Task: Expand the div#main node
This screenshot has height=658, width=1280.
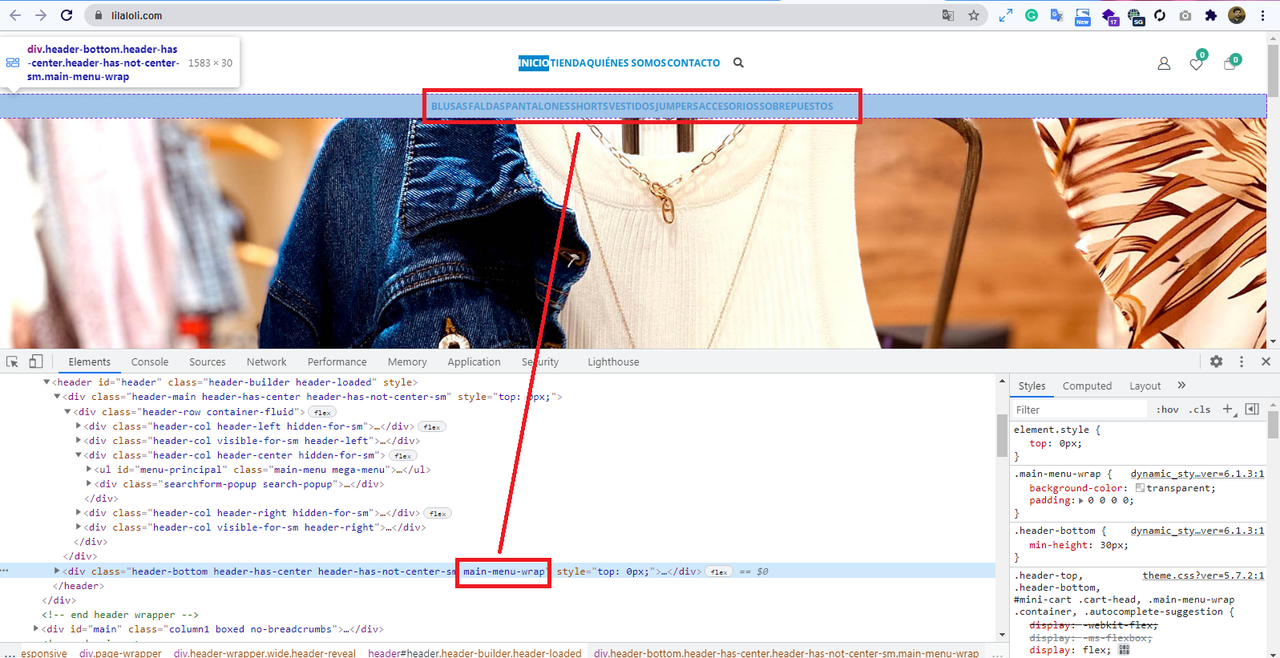Action: pos(35,629)
